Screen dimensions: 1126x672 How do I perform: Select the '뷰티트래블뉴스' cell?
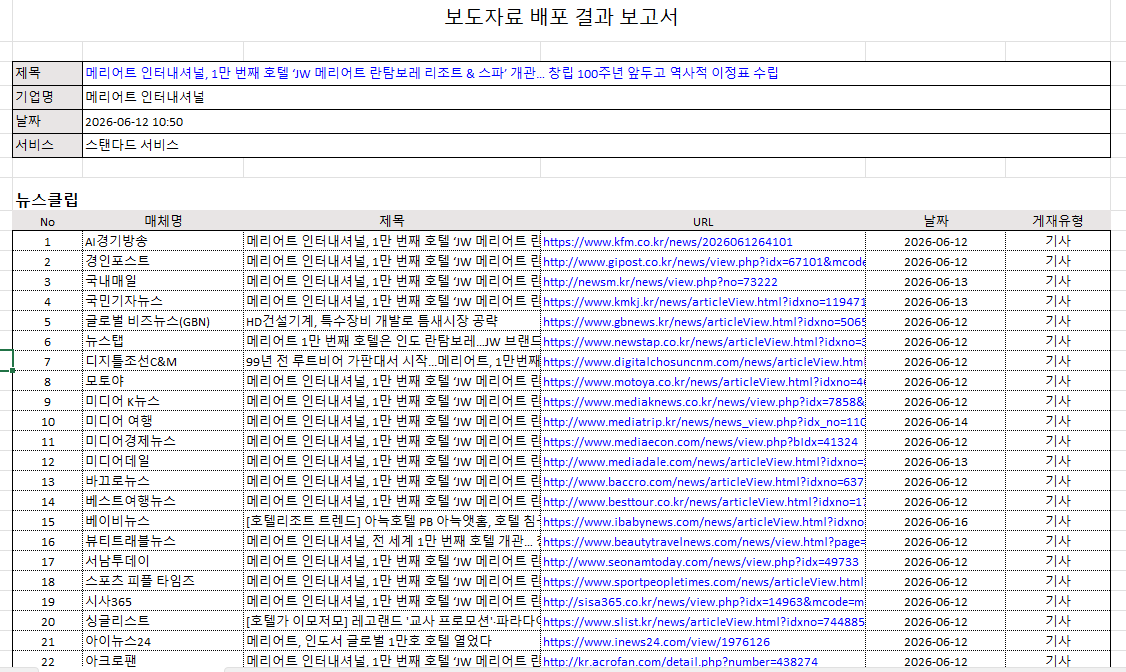(163, 541)
